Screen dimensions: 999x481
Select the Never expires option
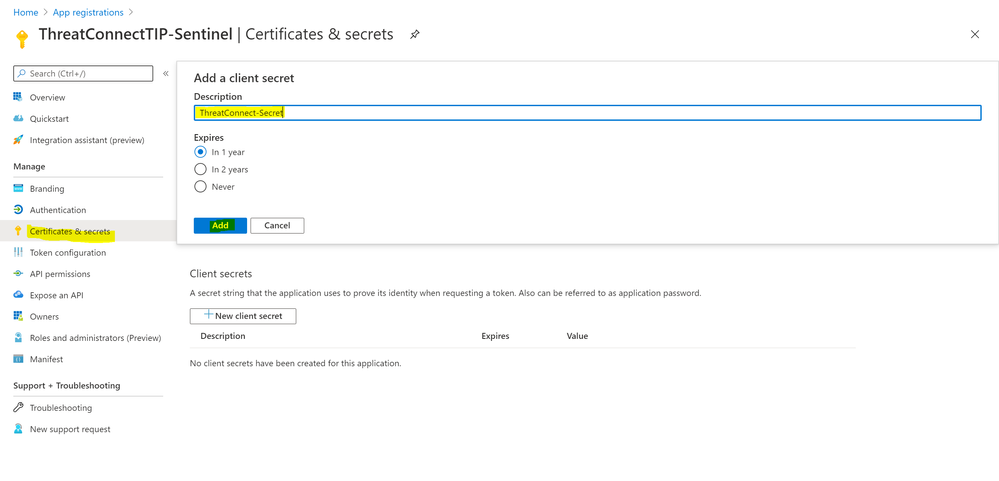coord(200,187)
